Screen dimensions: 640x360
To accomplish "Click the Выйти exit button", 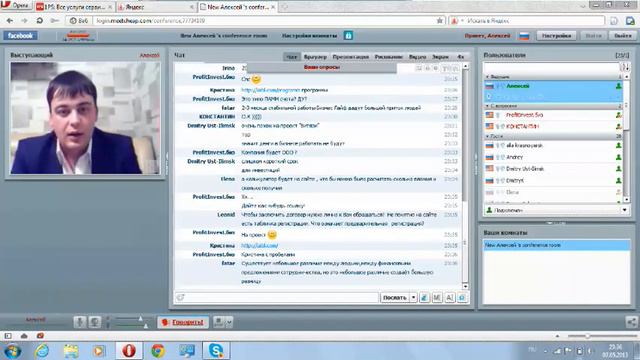I will click(623, 36).
